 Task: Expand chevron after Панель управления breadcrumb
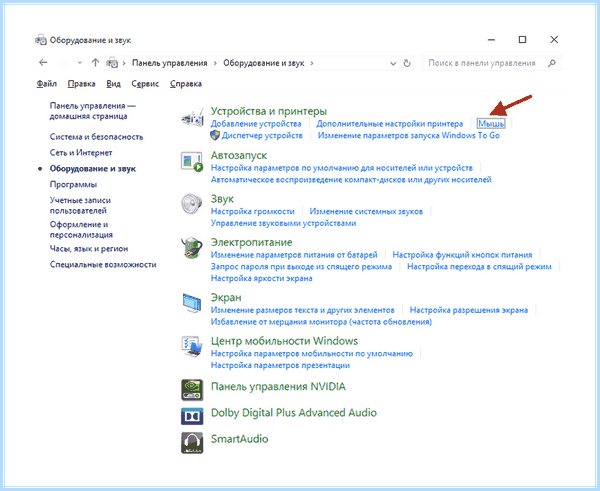coord(215,63)
